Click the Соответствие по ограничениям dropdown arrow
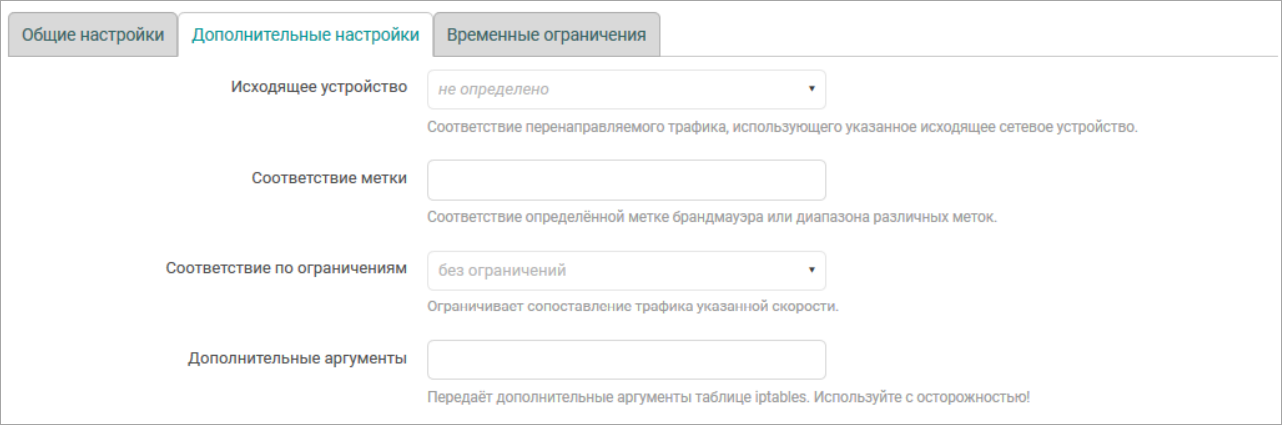Image resolution: width=1282 pixels, height=425 pixels. click(812, 270)
